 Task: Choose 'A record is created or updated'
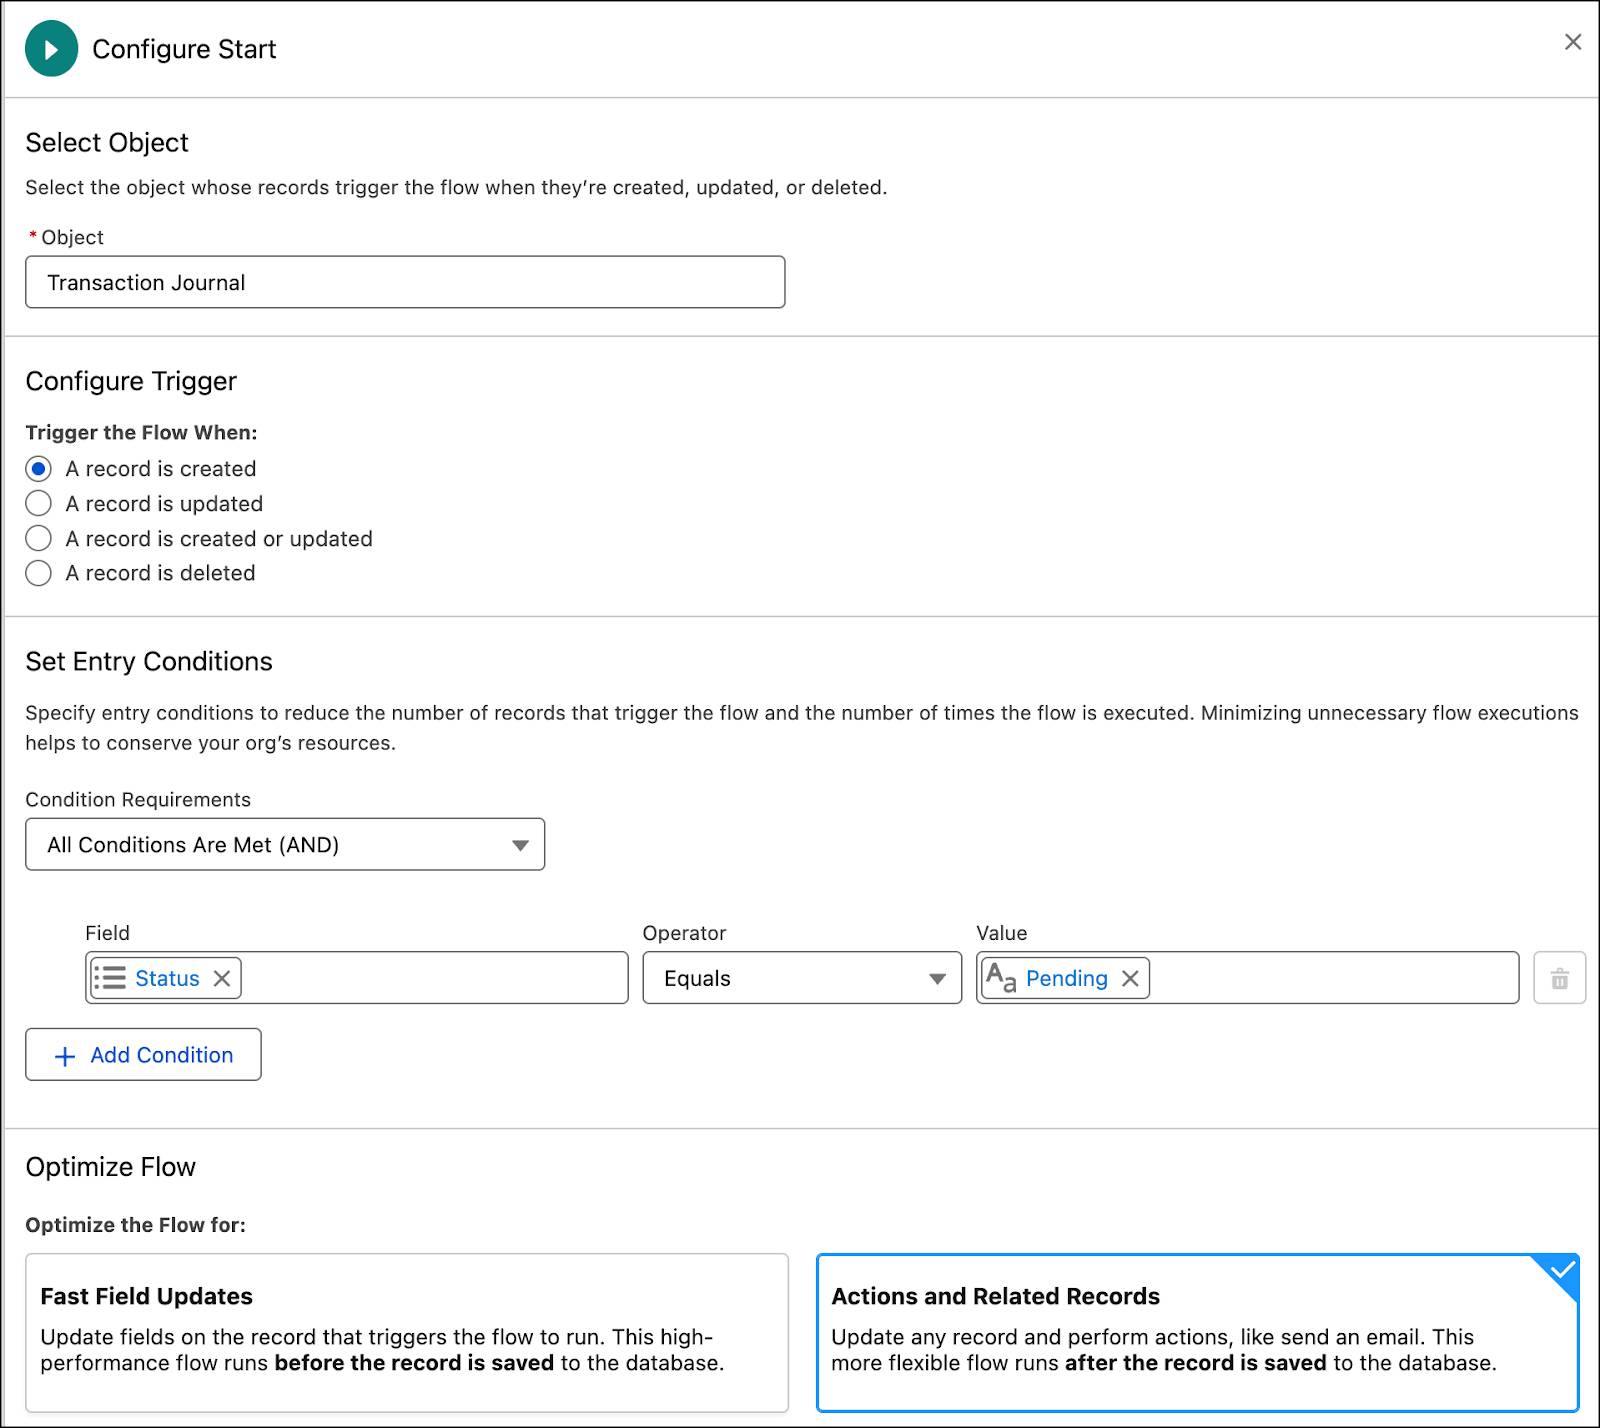click(39, 538)
